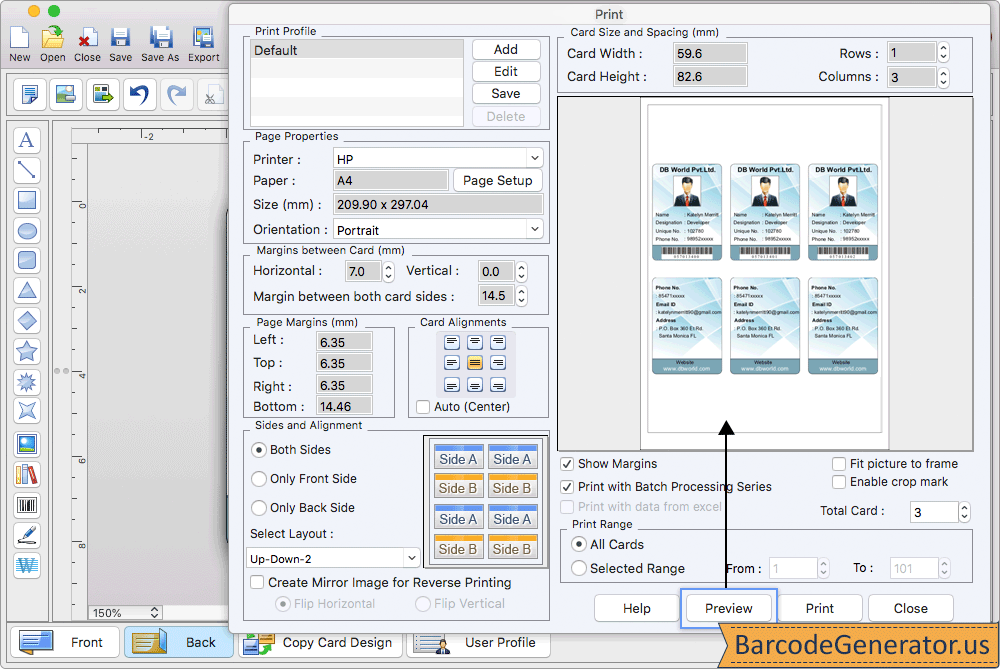Select Only Front Side option
The image size is (1000, 669).
(258, 479)
